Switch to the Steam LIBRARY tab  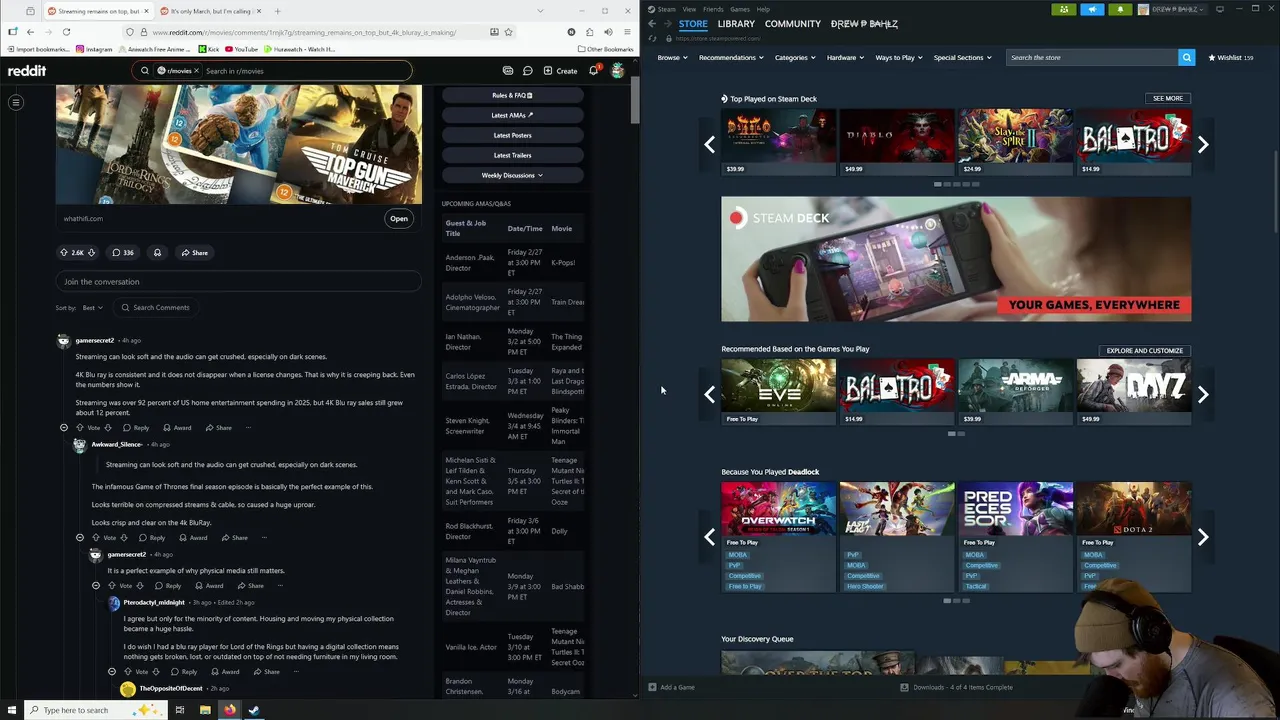click(x=736, y=23)
